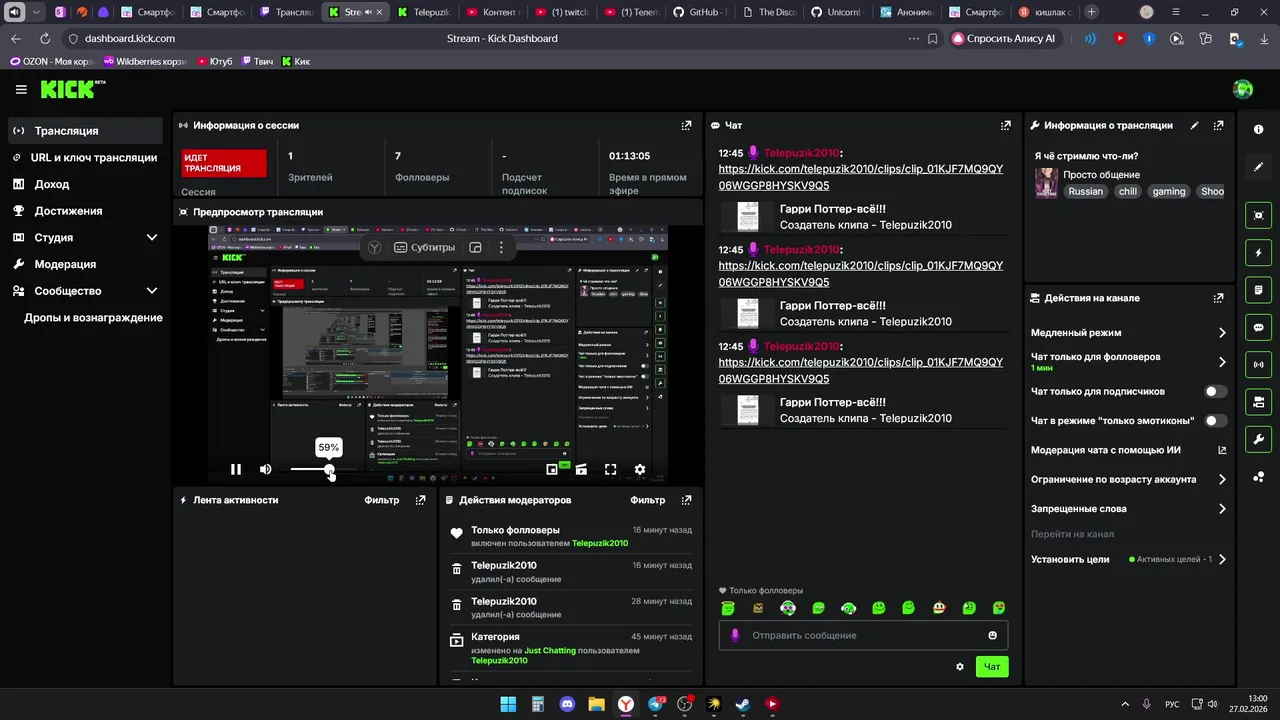The image size is (1280, 720).
Task: Select the gaming tag chip
Action: 1168,191
